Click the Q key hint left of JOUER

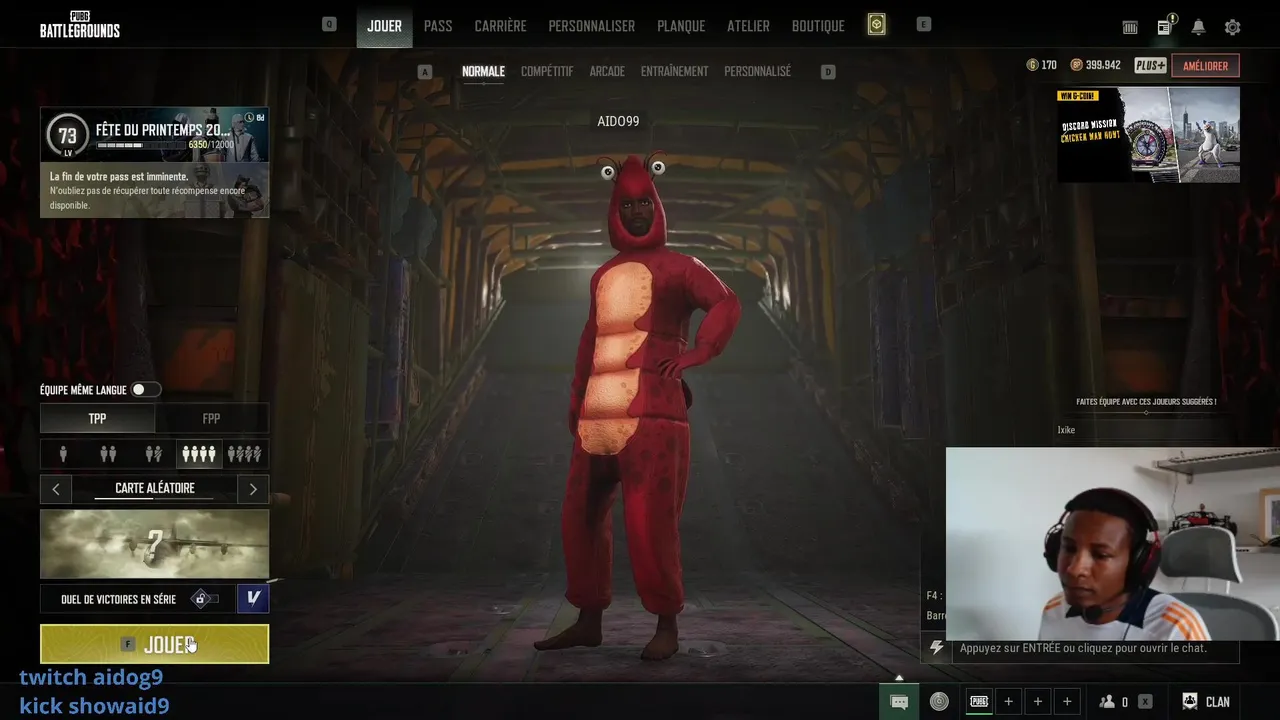click(x=329, y=24)
